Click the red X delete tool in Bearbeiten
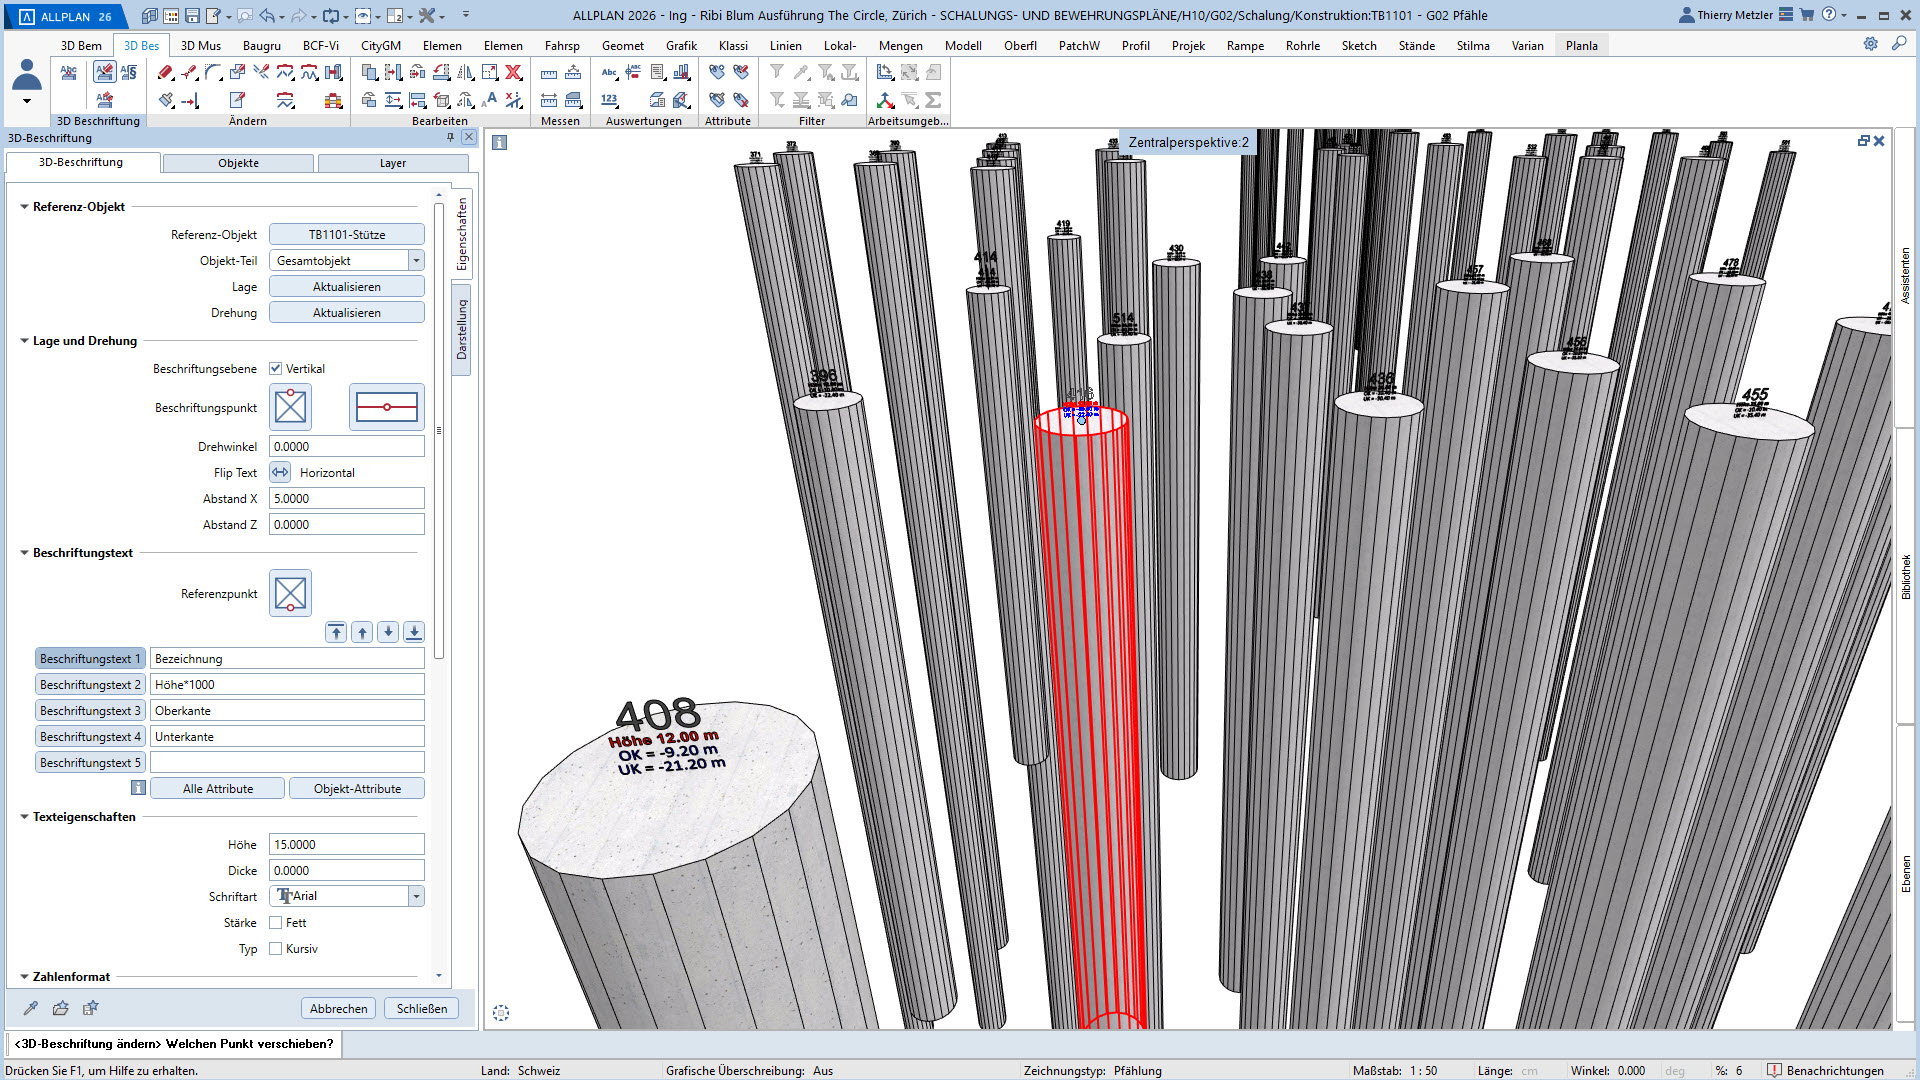1920x1080 pixels. (x=513, y=72)
